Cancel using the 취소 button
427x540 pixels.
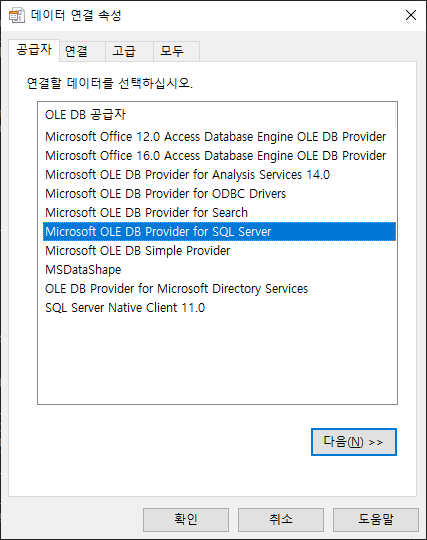click(x=281, y=519)
